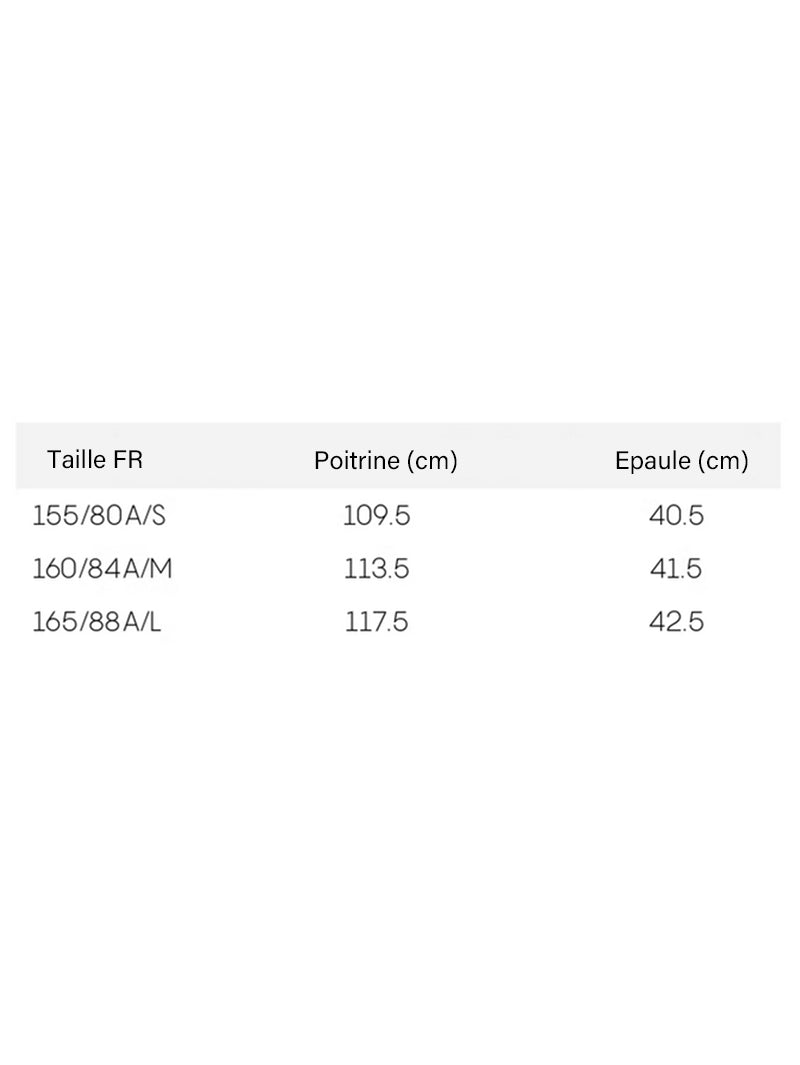Click the (cm) unit beside Poitrine
The width and height of the screenshot is (800, 1065).
click(433, 461)
